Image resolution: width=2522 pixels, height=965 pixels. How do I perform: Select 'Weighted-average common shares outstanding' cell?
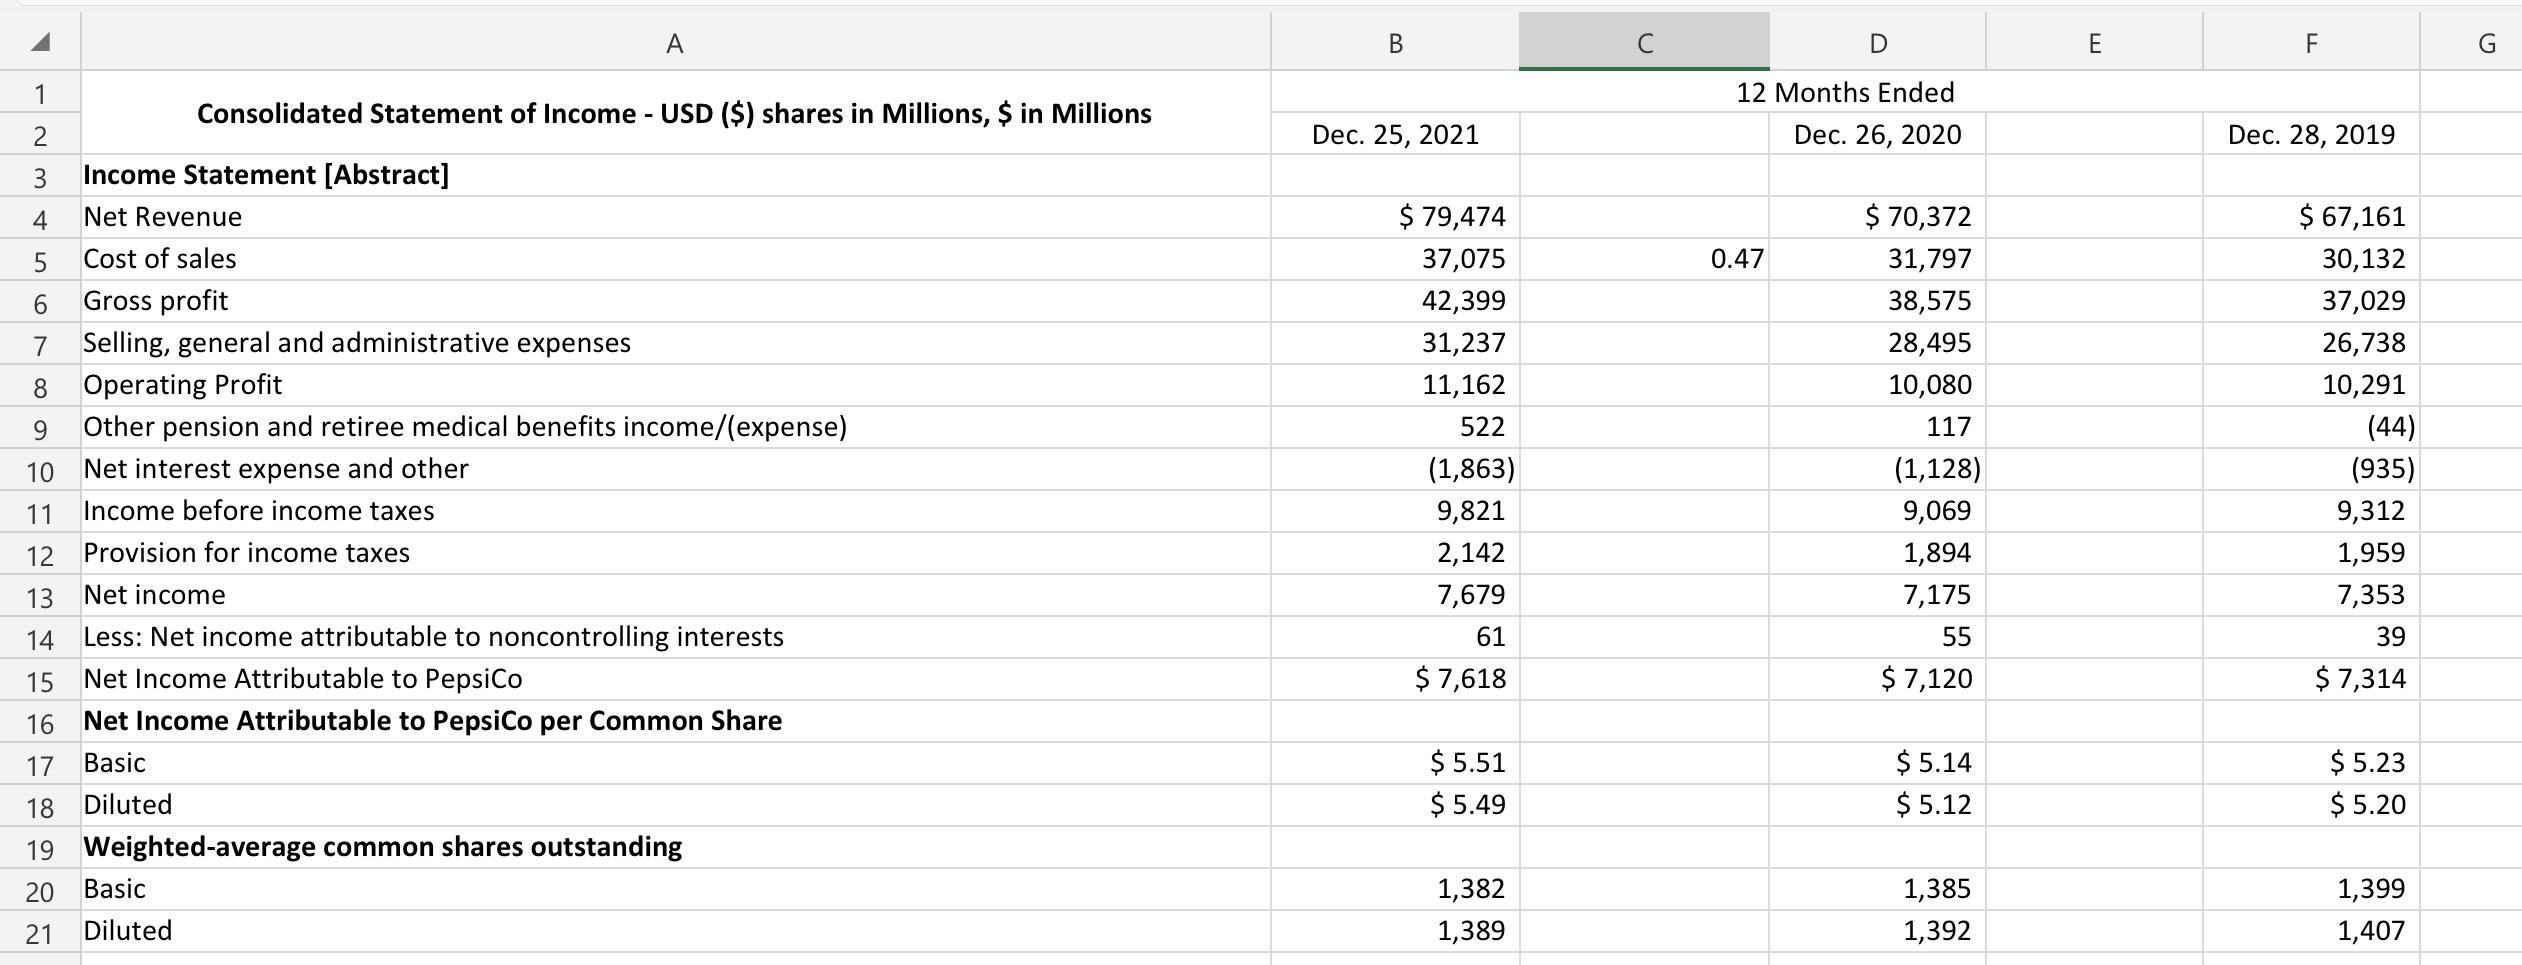click(x=675, y=847)
